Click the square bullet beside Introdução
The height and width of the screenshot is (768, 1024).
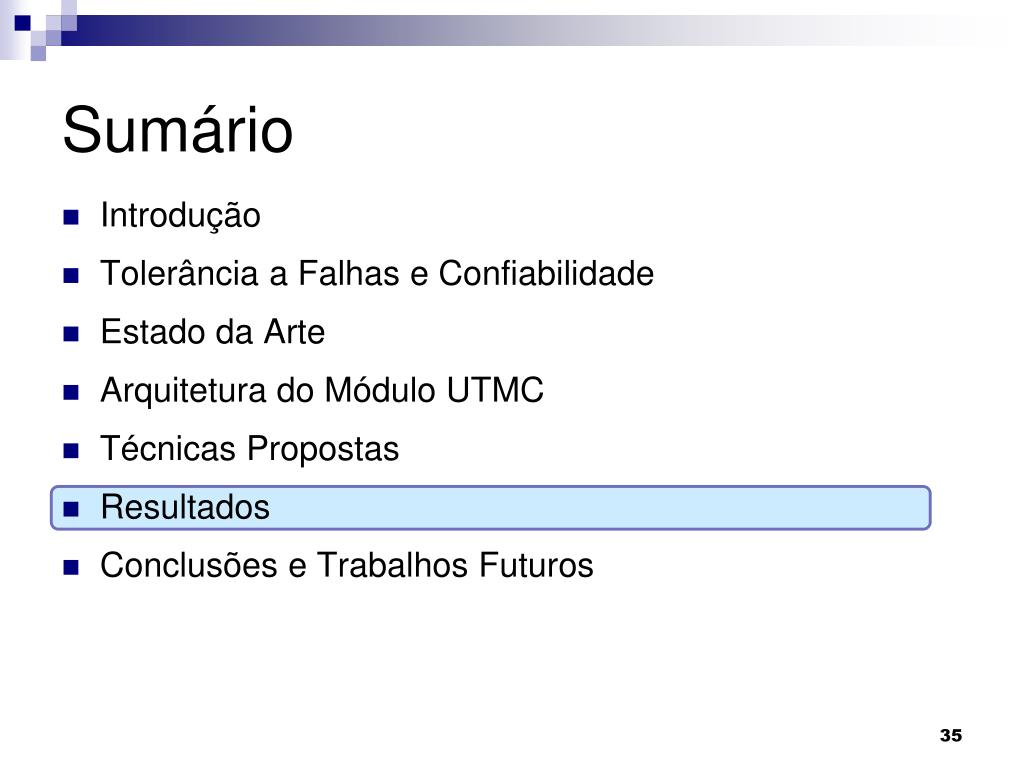71,217
